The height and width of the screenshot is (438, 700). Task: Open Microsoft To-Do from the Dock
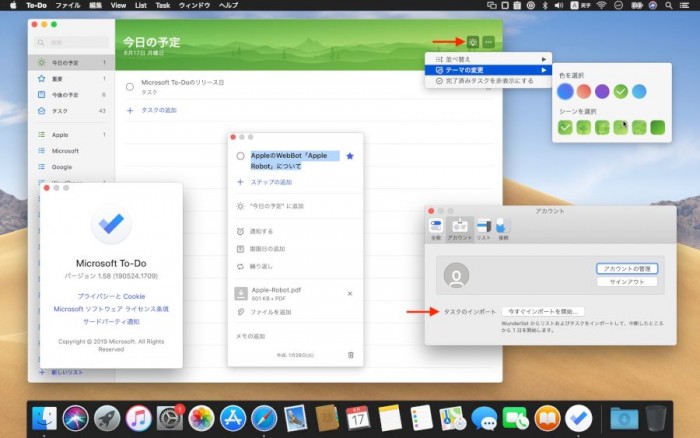pos(577,417)
